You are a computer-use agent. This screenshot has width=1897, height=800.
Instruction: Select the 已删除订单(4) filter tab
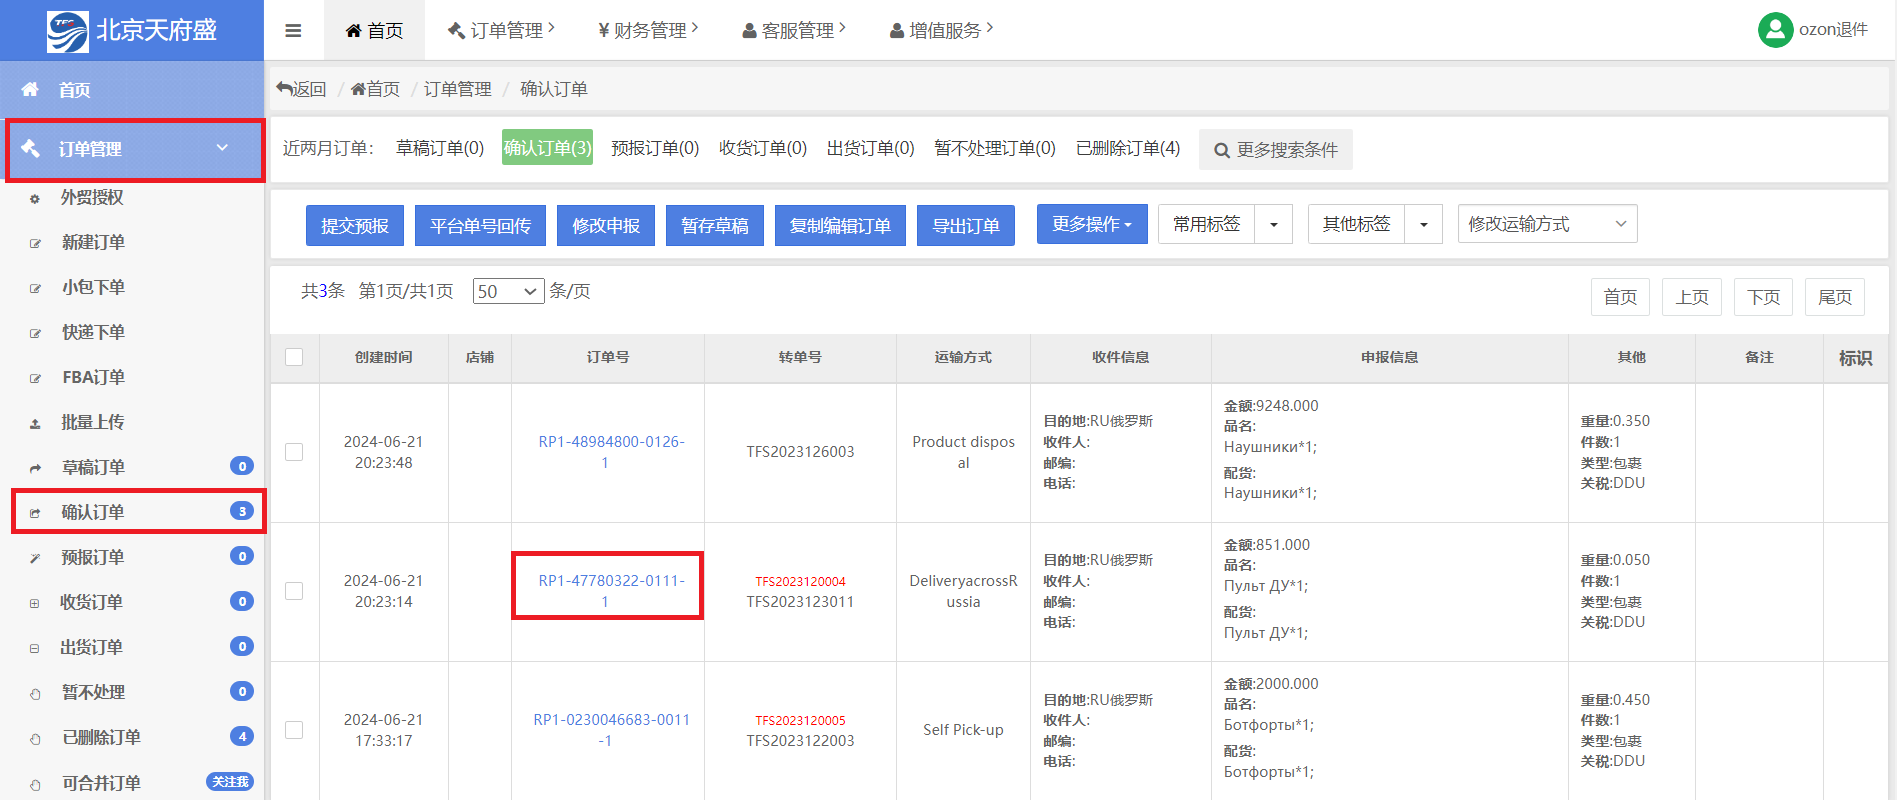click(x=1128, y=148)
